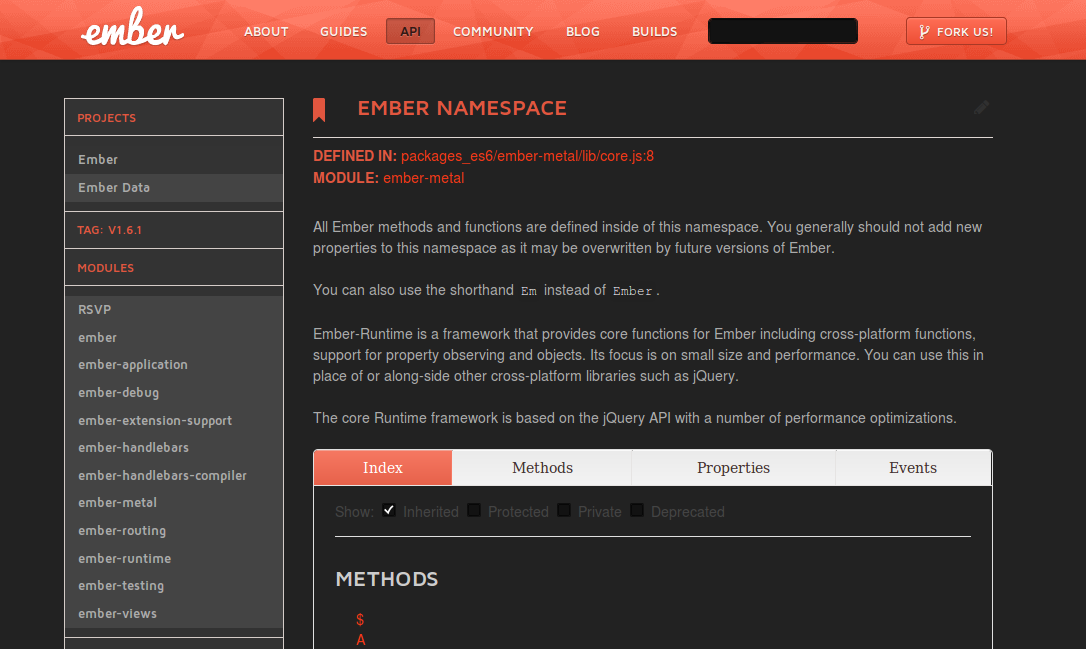
Task: Open the ember-debug module
Action: [x=174, y=392]
